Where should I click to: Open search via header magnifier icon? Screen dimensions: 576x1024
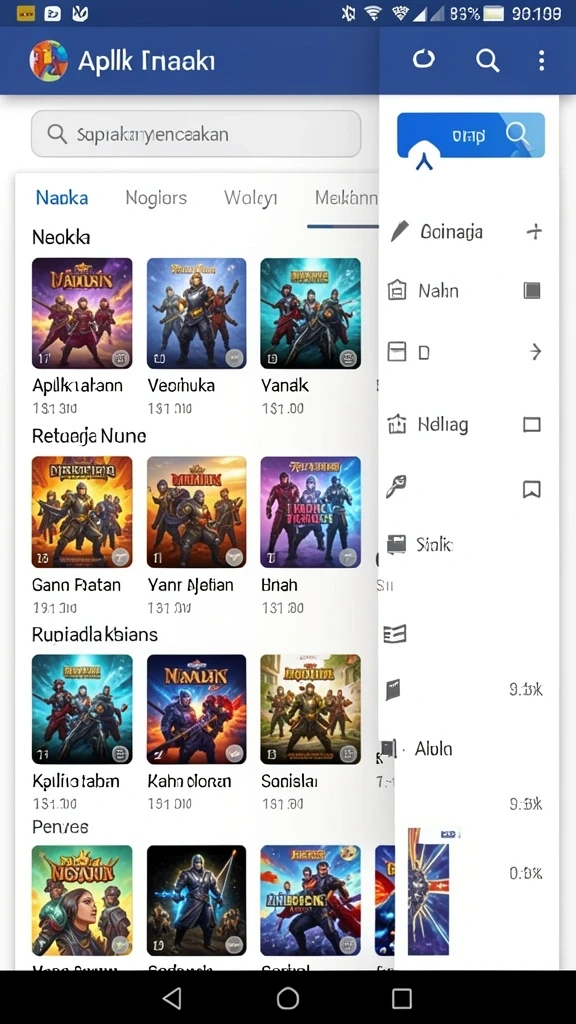[x=487, y=61]
